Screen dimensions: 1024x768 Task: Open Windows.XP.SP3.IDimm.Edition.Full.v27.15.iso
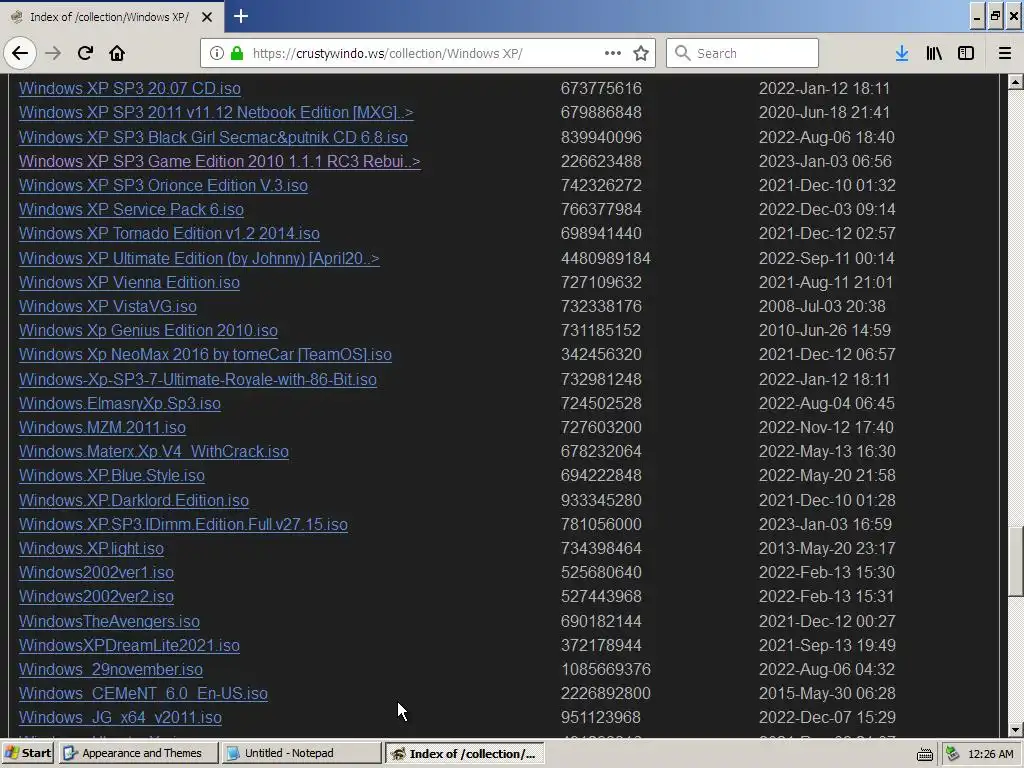pyautogui.click(x=184, y=524)
